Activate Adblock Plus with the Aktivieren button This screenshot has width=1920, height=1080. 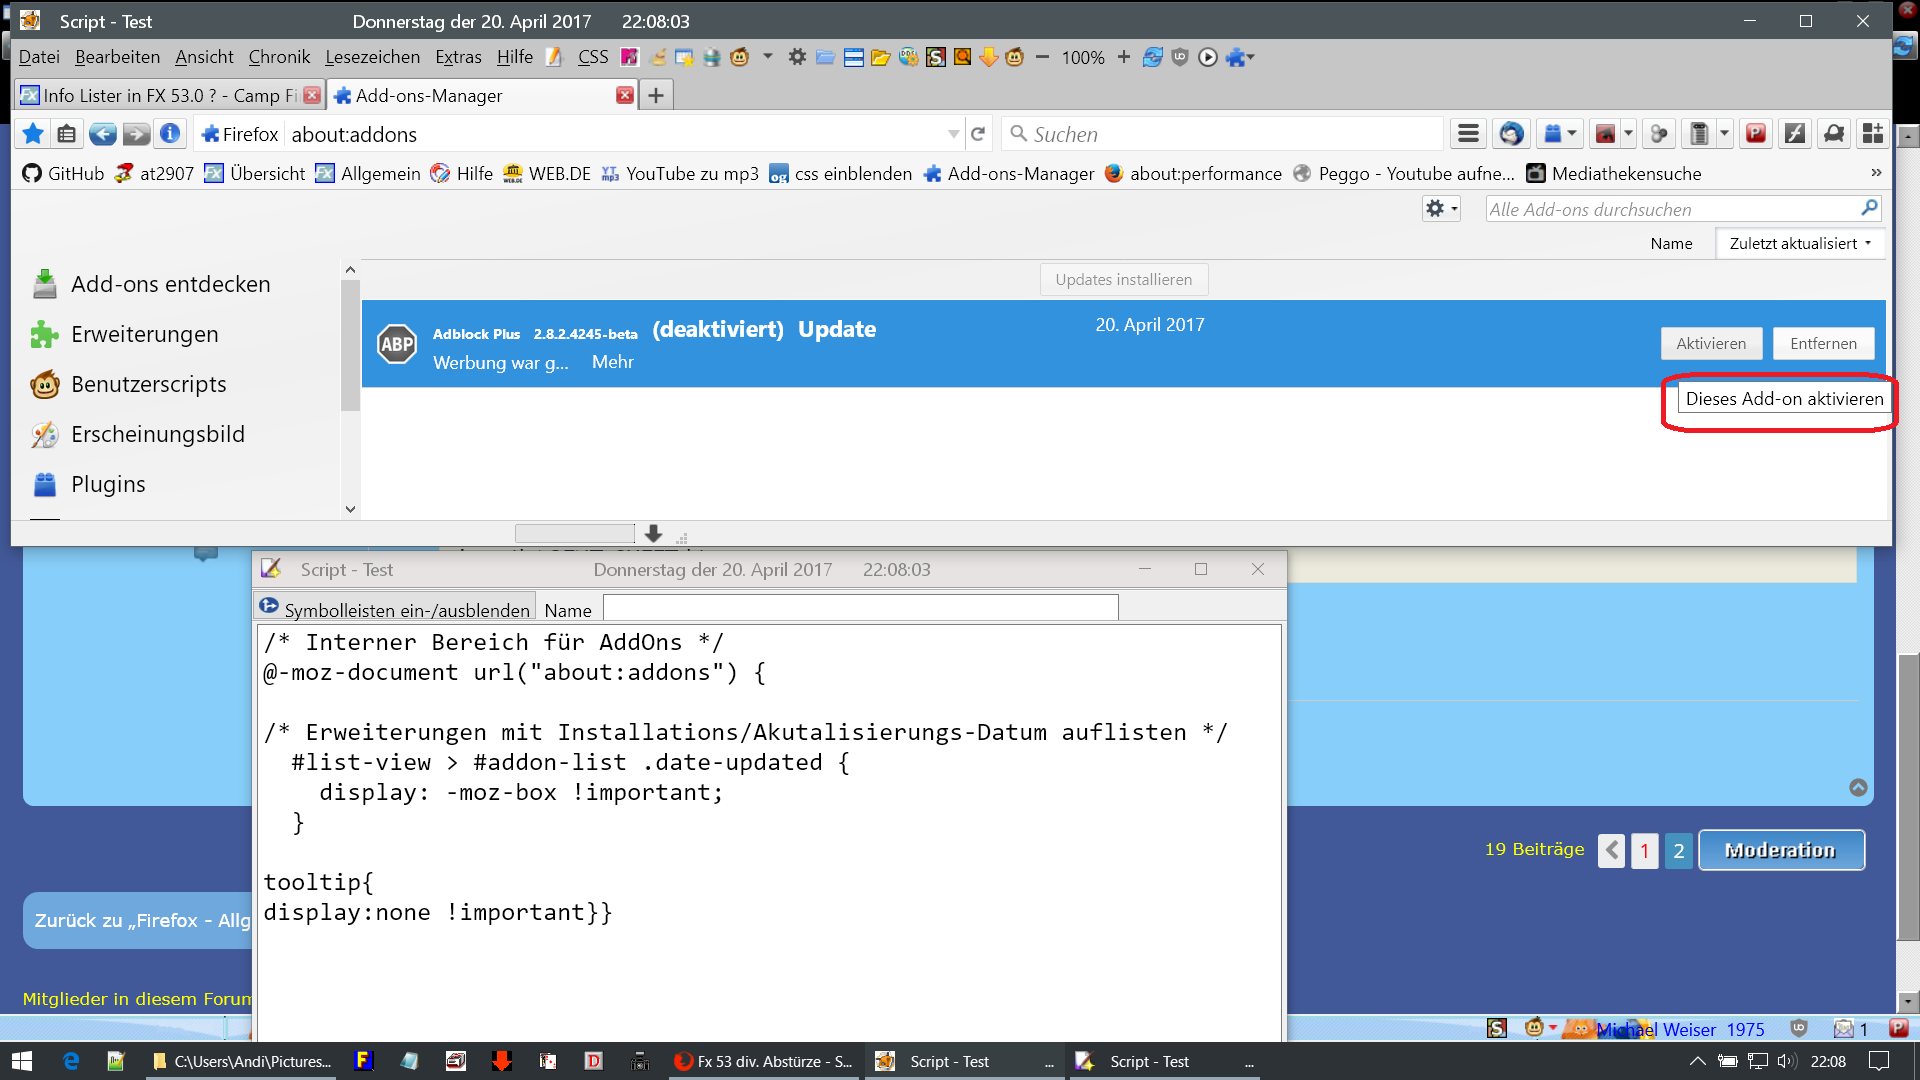click(1710, 343)
